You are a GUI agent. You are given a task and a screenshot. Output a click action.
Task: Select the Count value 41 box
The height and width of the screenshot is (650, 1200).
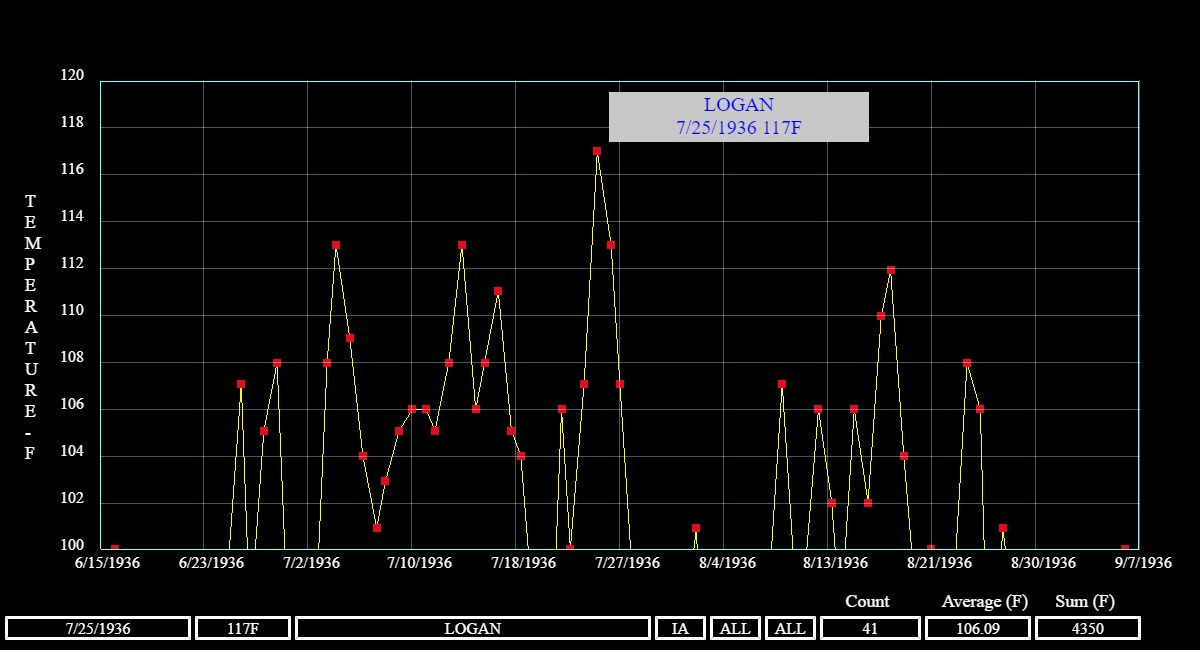[x=870, y=628]
